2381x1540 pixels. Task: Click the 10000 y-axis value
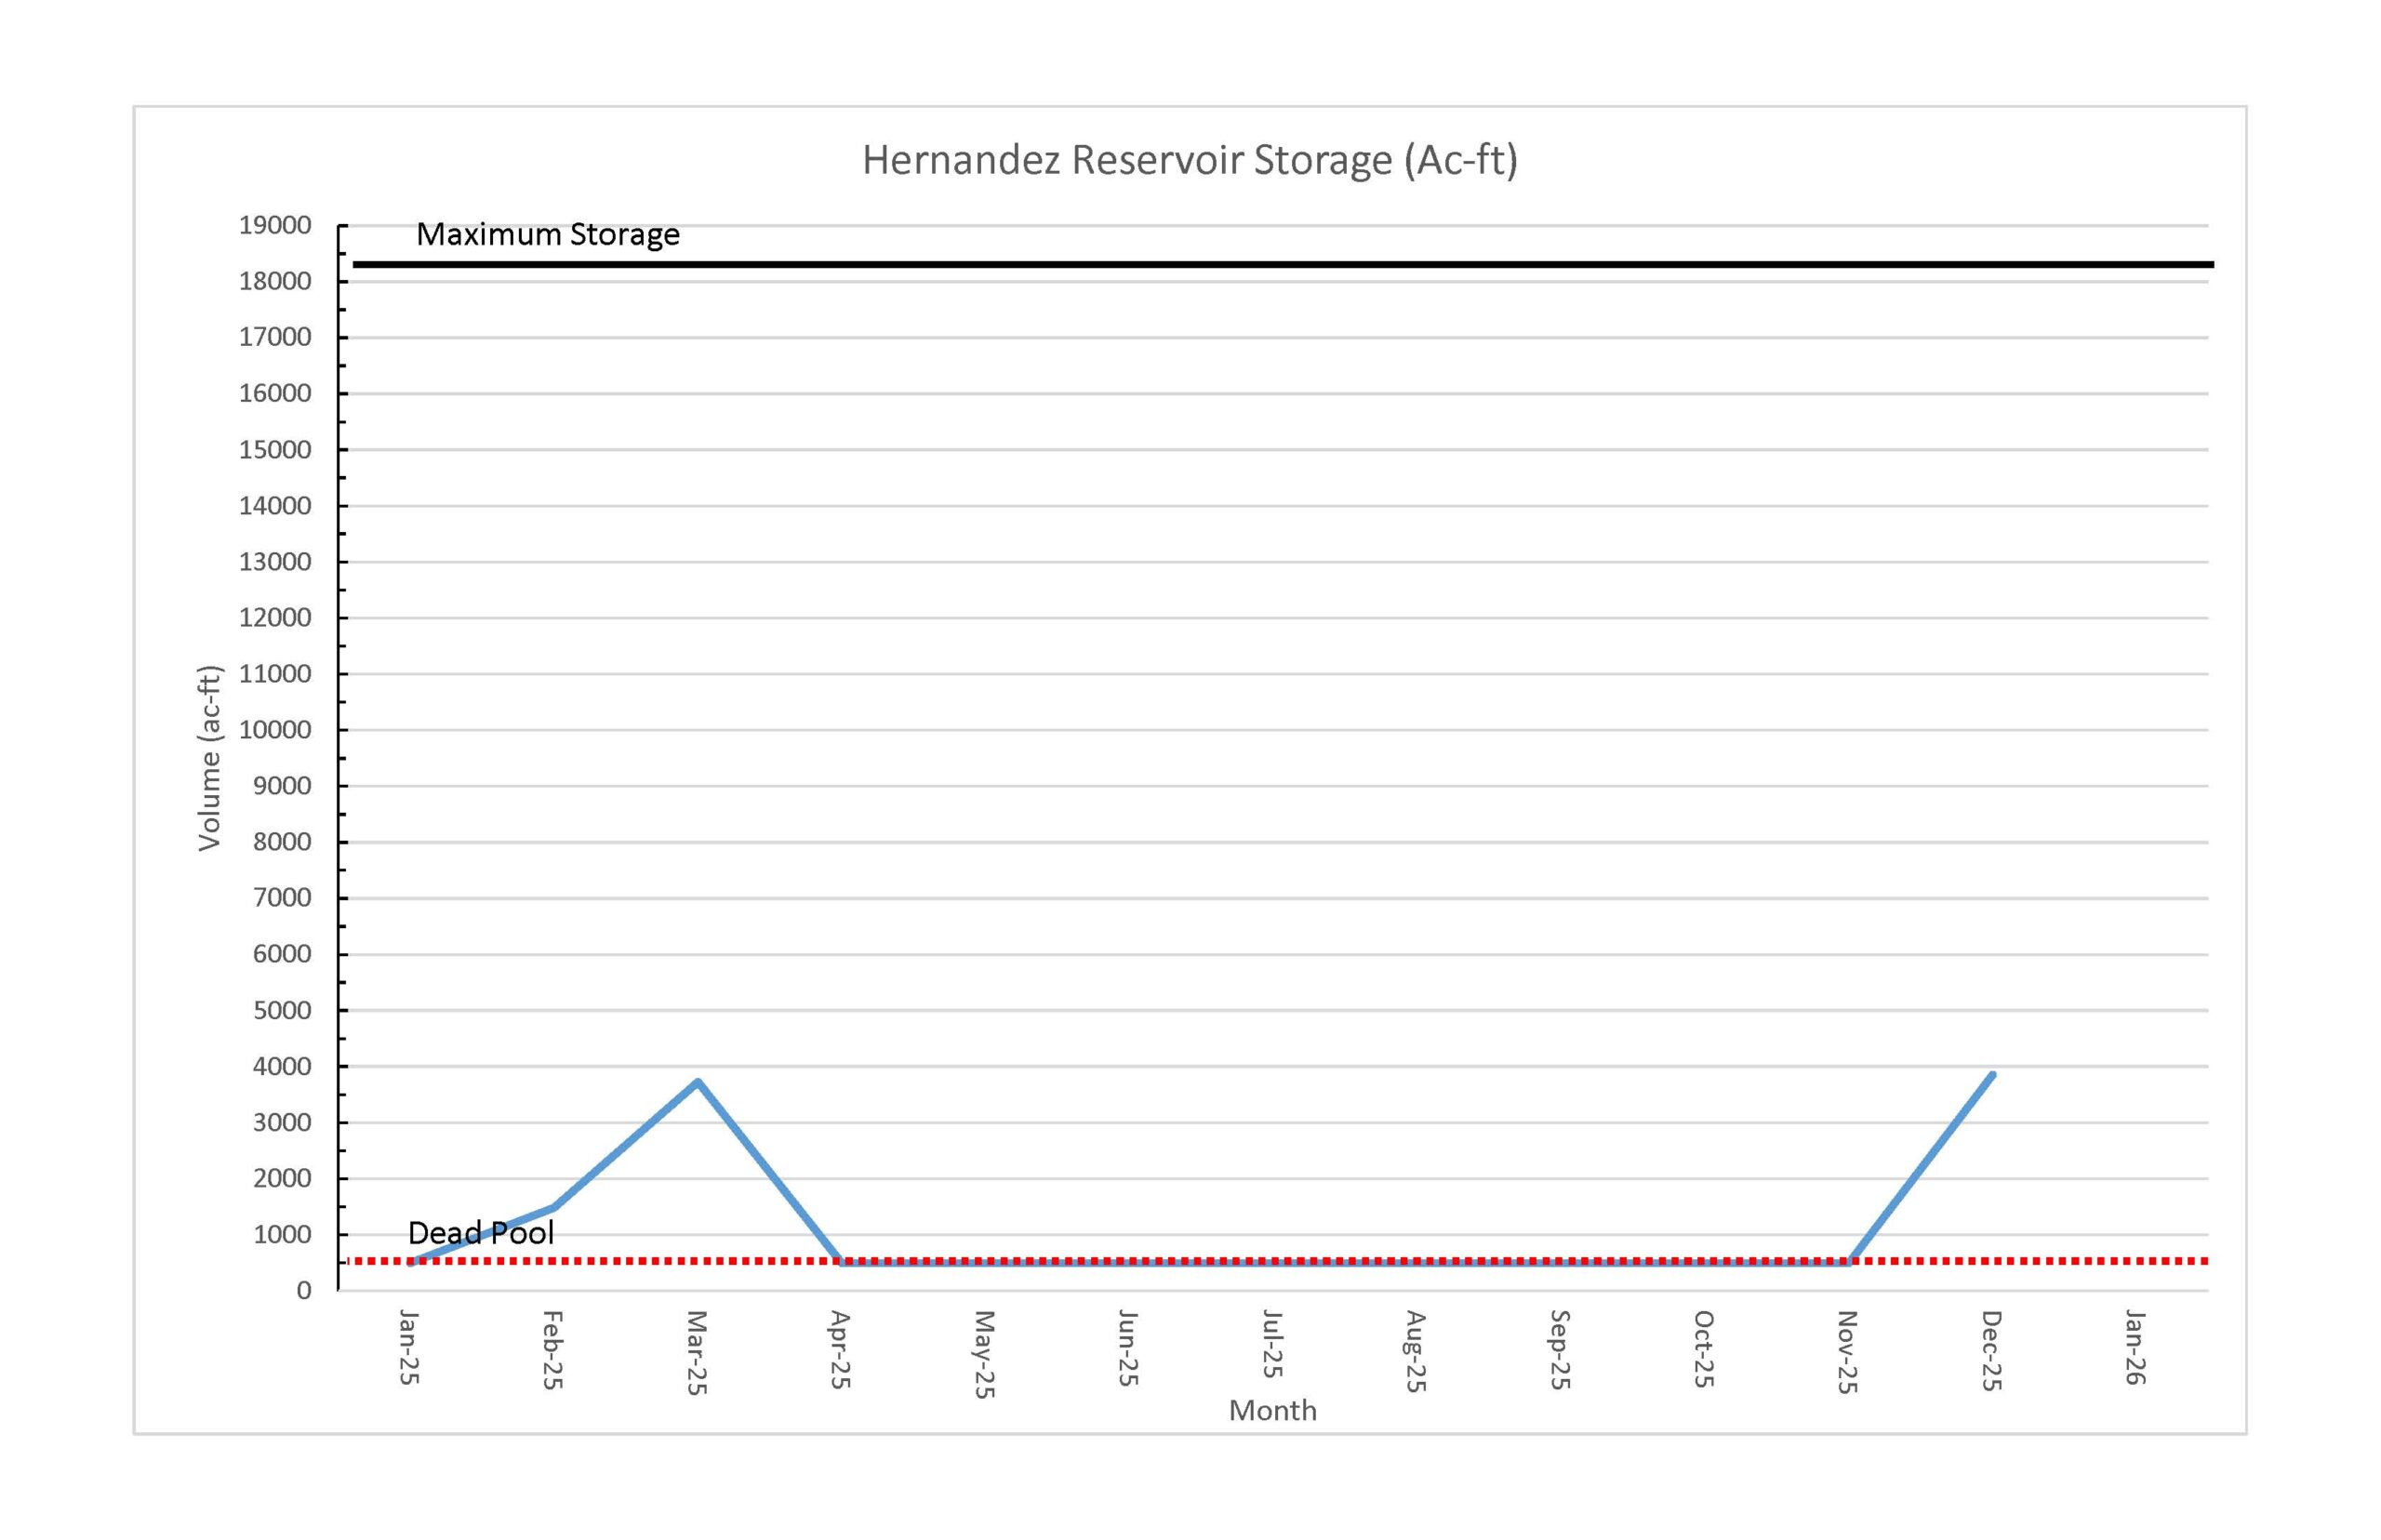click(274, 730)
